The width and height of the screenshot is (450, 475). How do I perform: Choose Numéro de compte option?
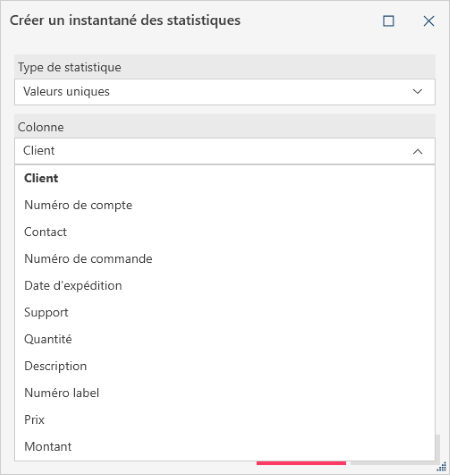point(225,205)
